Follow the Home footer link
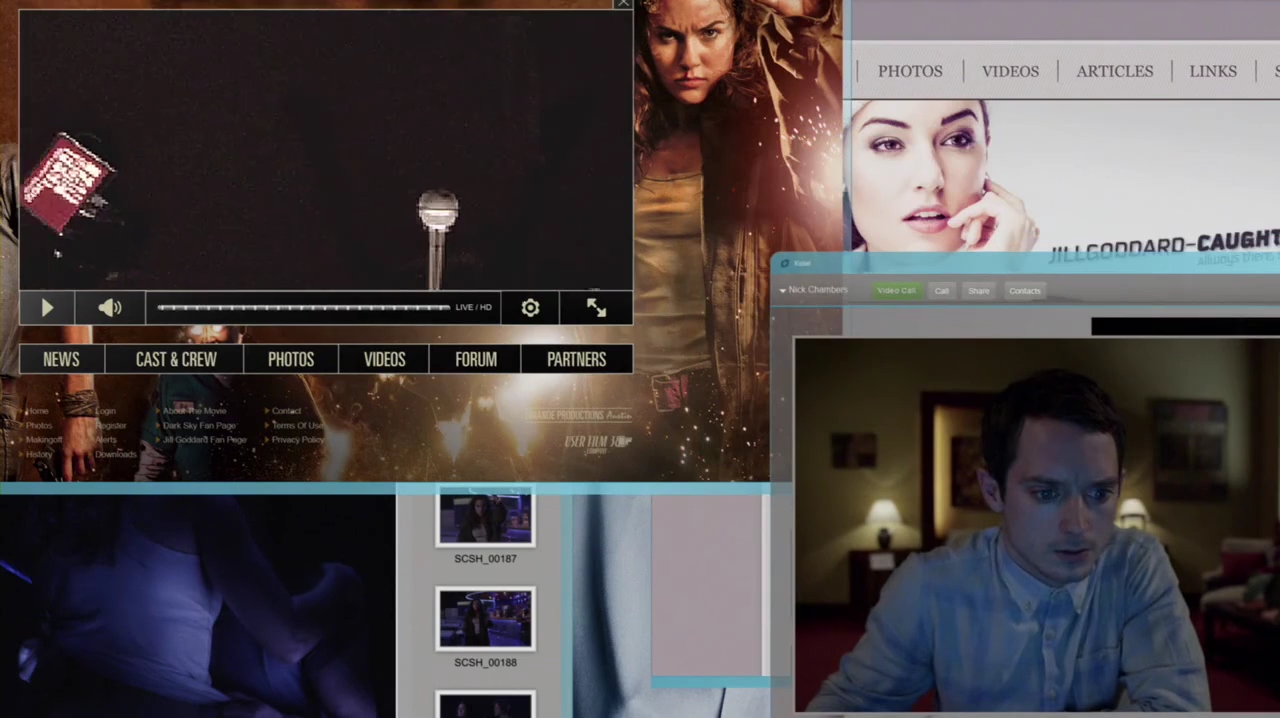This screenshot has height=718, width=1280. 38,411
